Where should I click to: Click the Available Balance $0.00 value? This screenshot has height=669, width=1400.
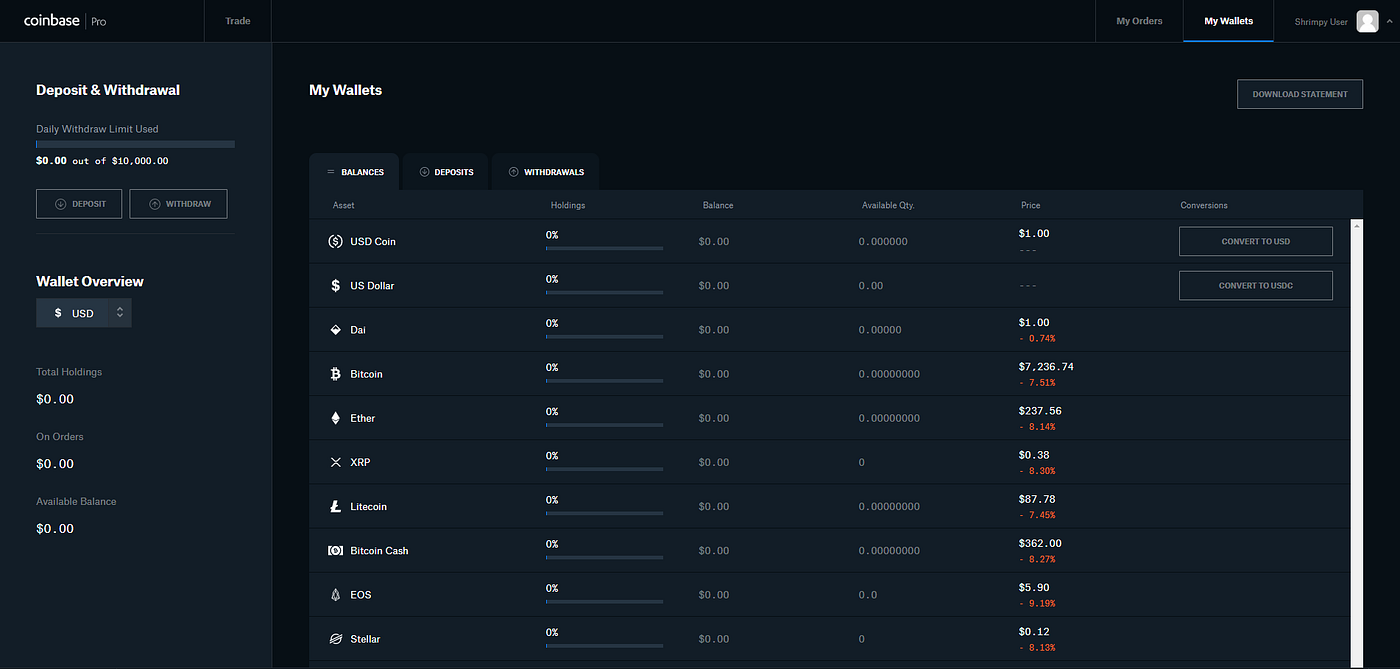click(55, 528)
